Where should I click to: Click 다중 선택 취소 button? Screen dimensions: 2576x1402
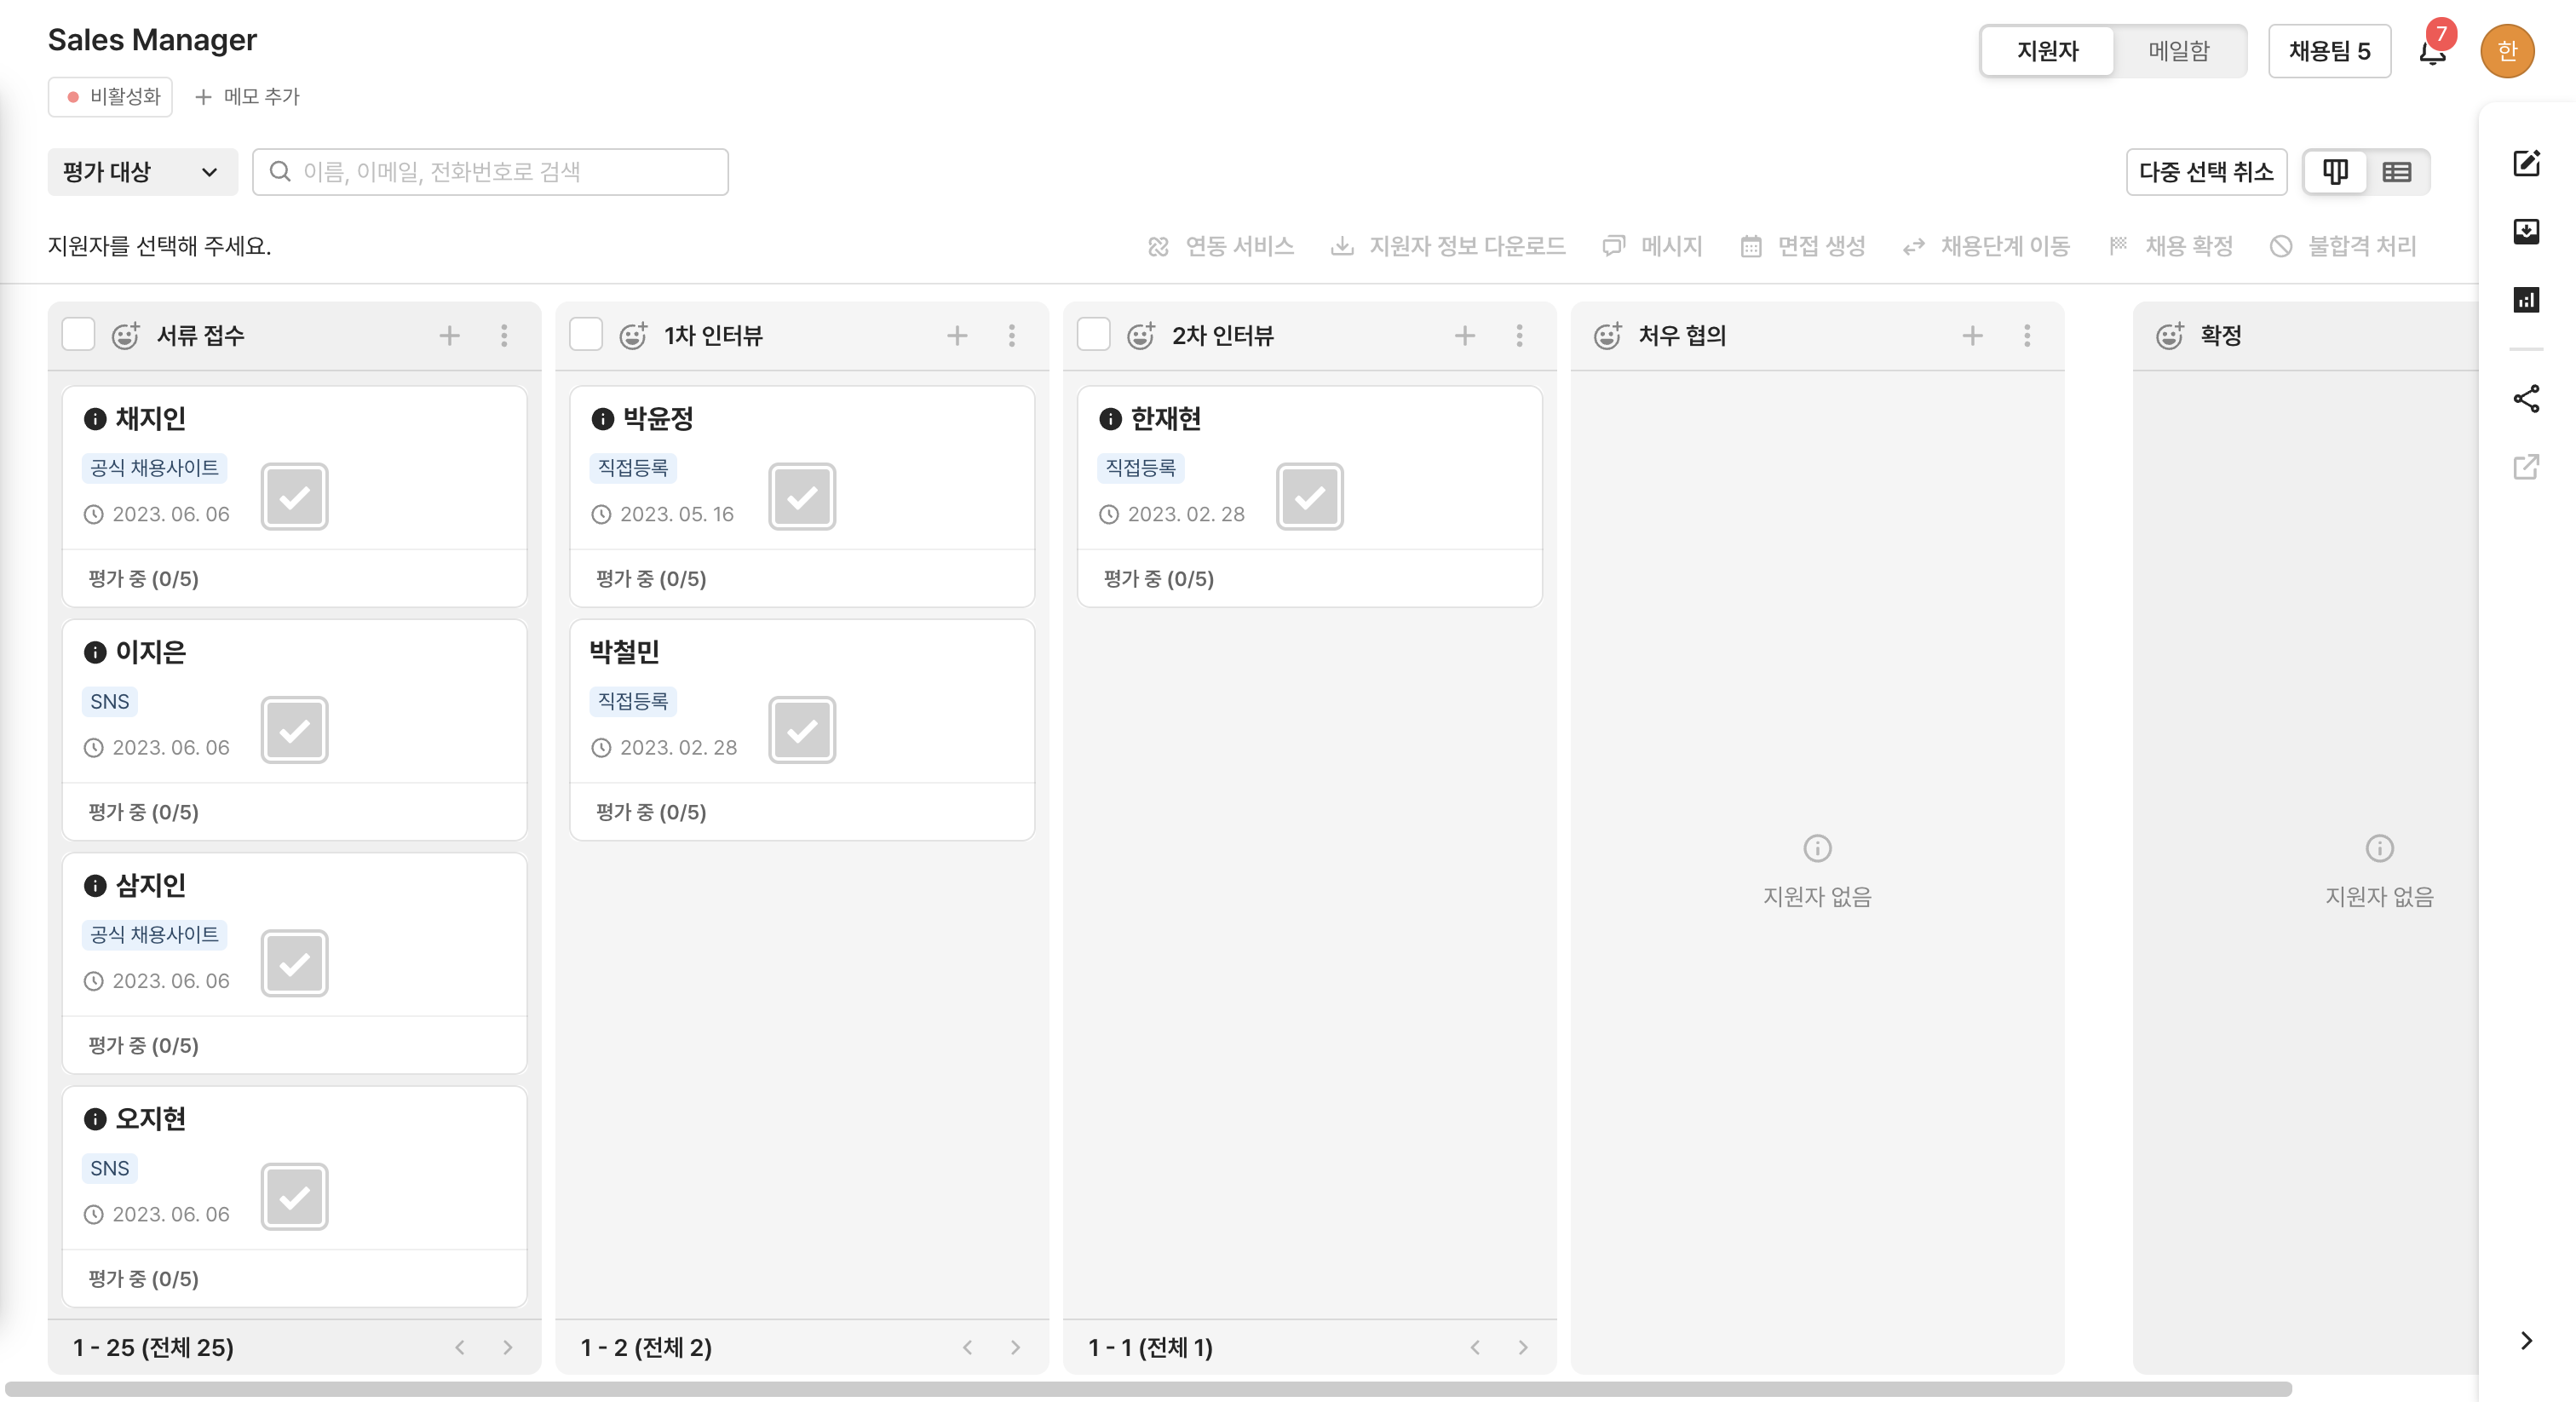(2206, 172)
